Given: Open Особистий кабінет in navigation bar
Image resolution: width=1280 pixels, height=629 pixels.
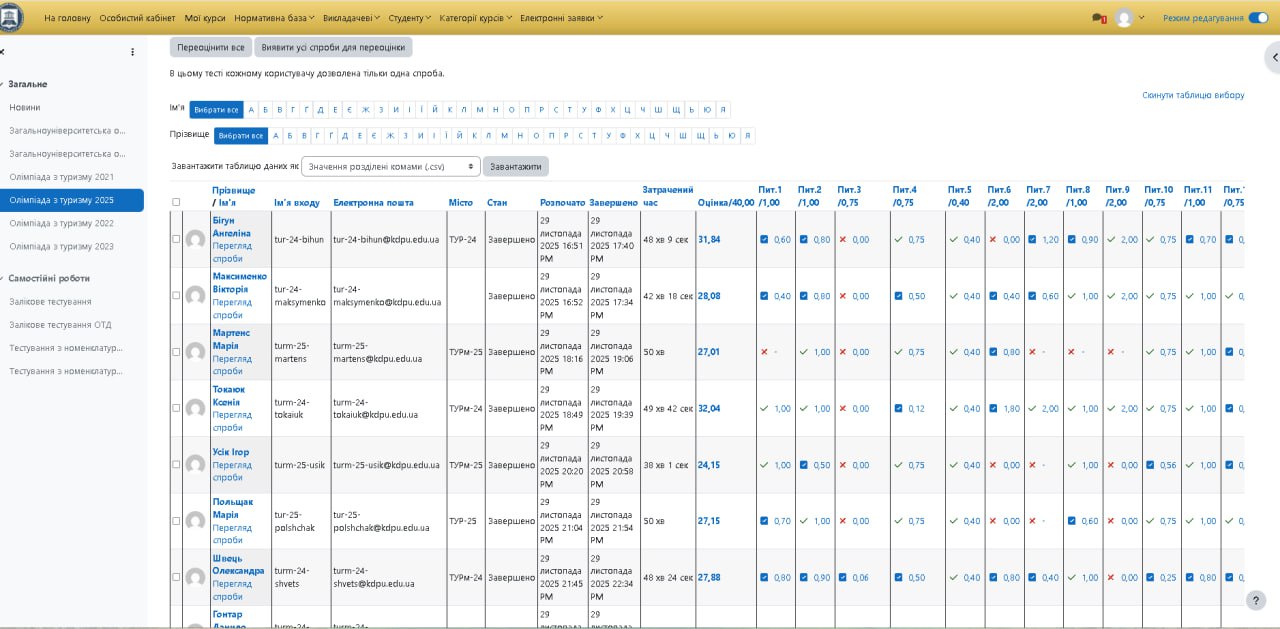Looking at the screenshot, I should pos(135,18).
